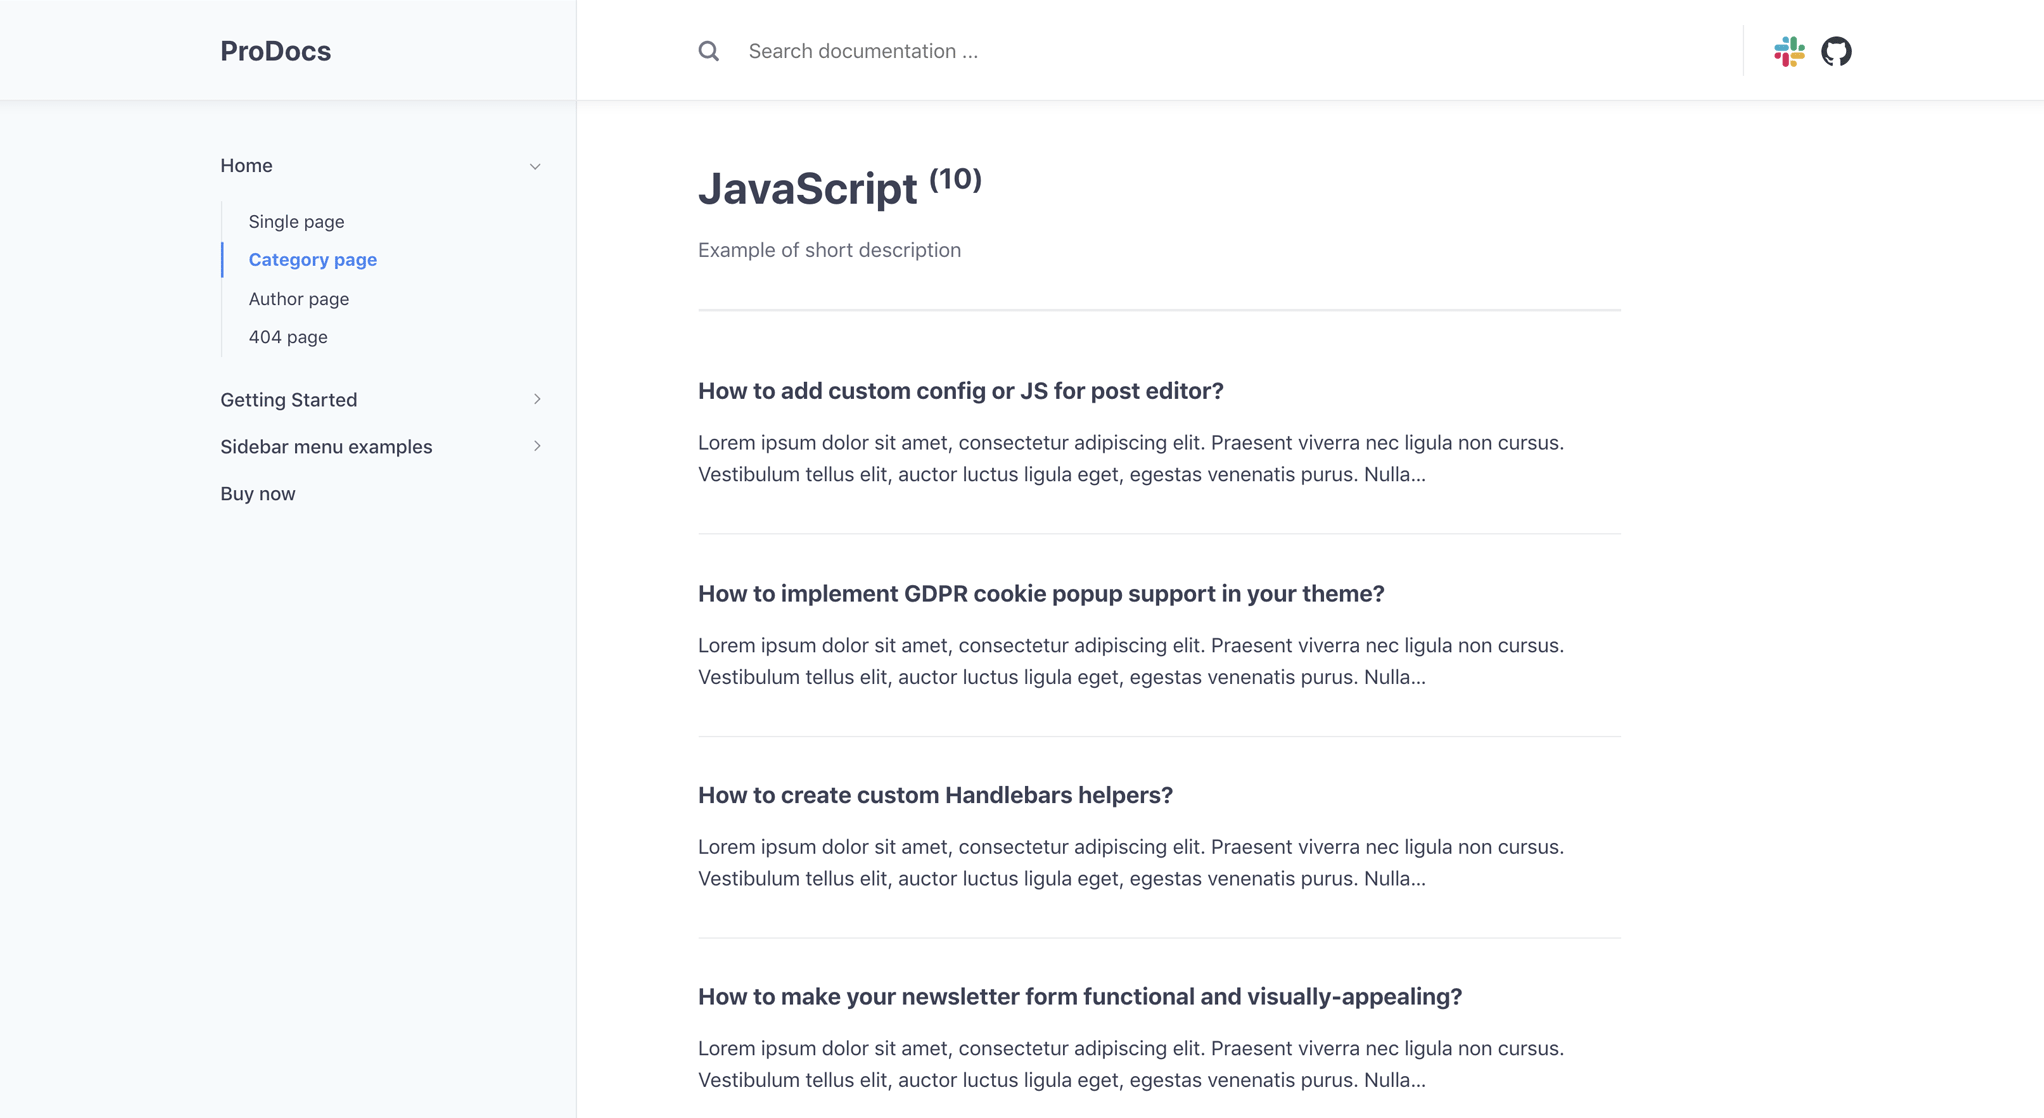Collapse the Home section chevron
Viewport: 2044px width, 1118px height.
pyautogui.click(x=536, y=166)
